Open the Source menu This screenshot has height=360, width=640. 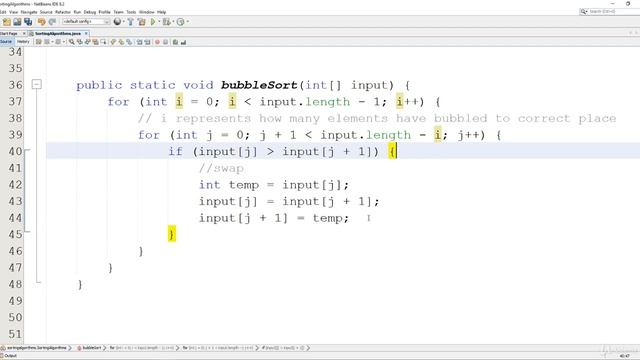[x=46, y=12]
